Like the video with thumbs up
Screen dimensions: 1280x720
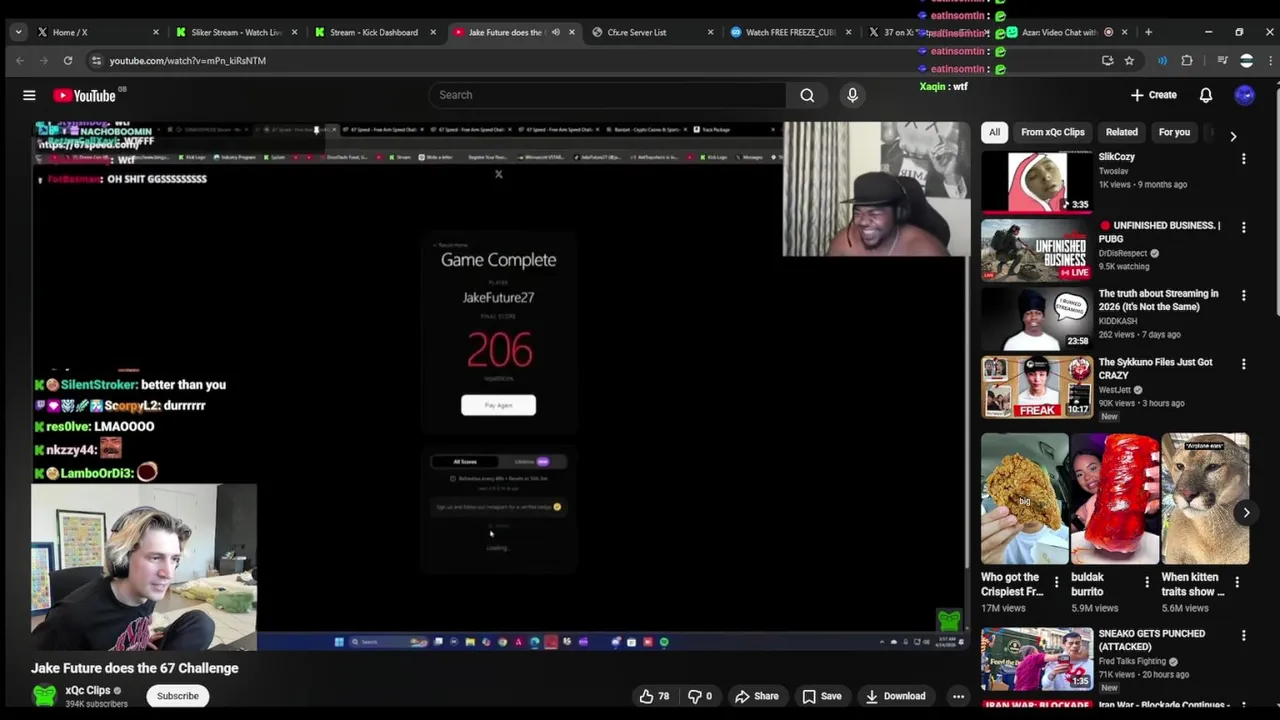click(654, 696)
